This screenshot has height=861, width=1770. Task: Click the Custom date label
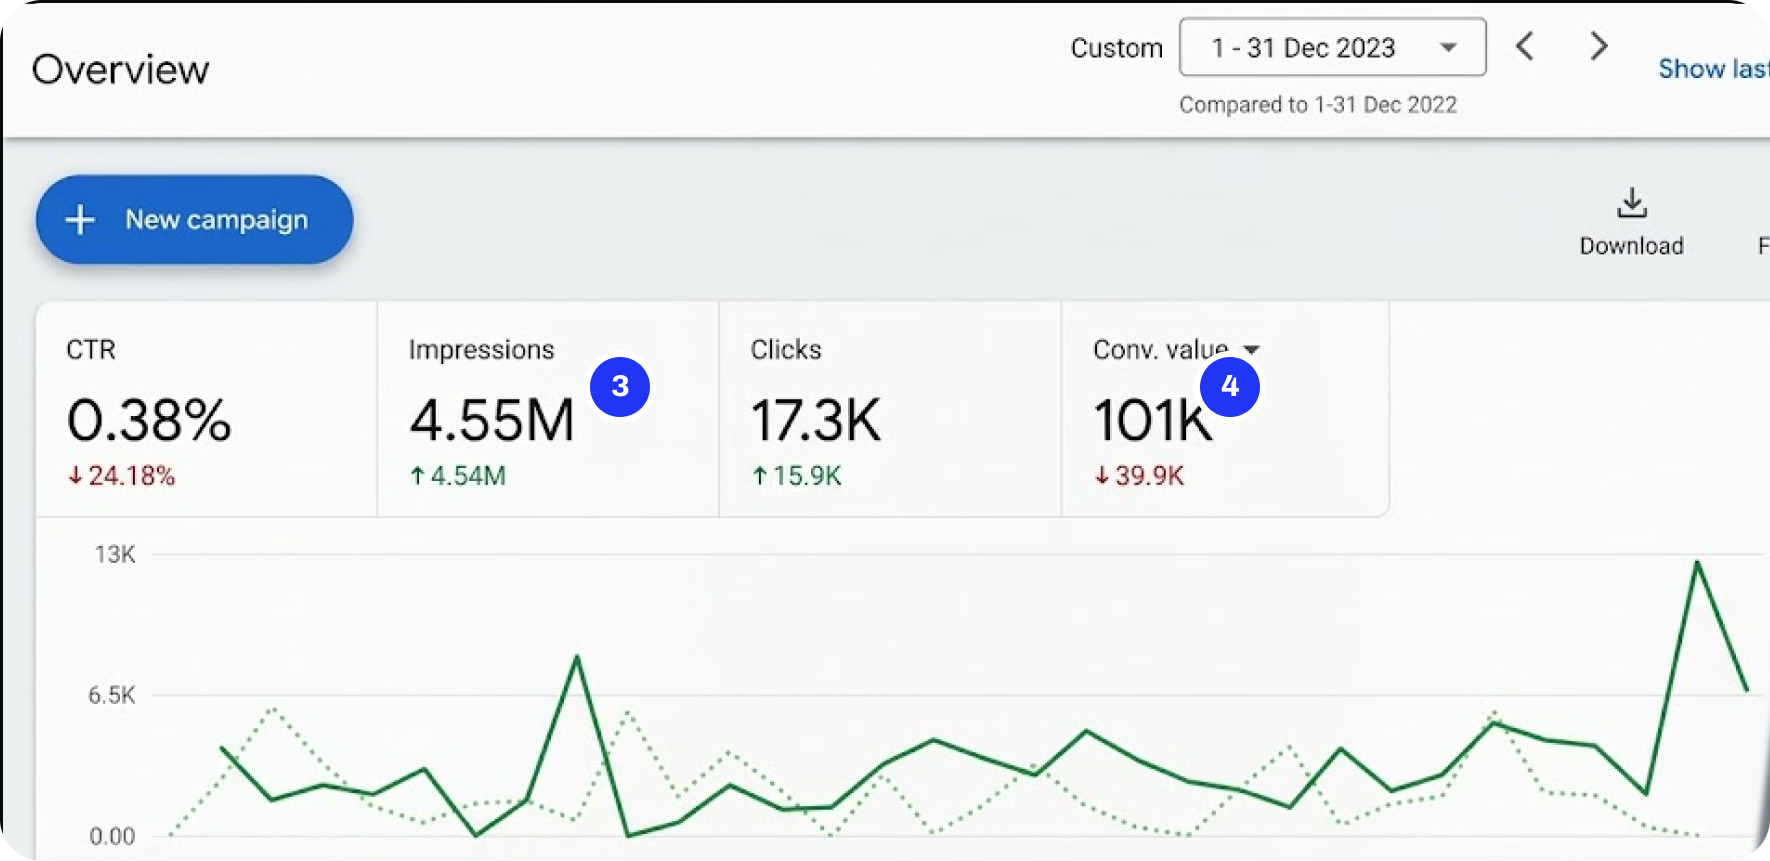(1116, 48)
